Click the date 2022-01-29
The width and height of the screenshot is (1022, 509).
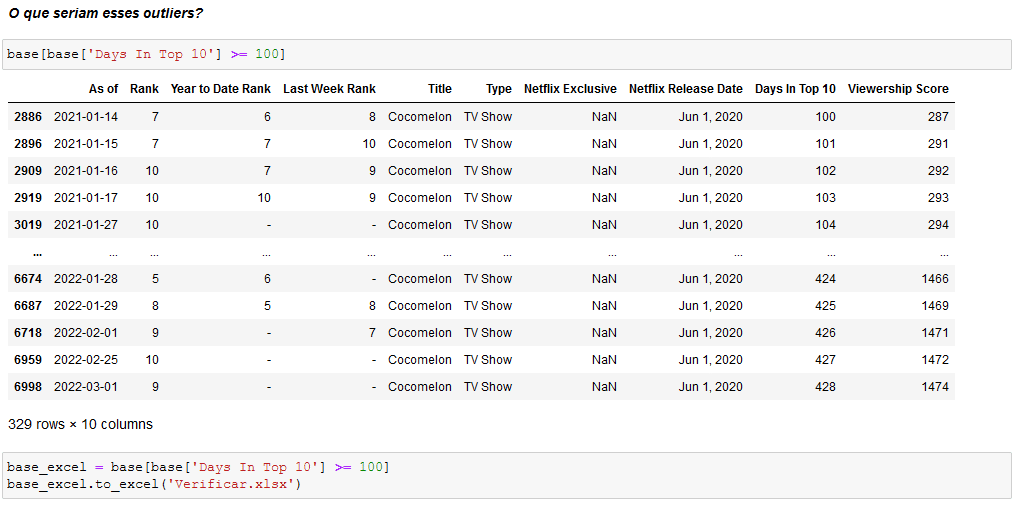(86, 305)
